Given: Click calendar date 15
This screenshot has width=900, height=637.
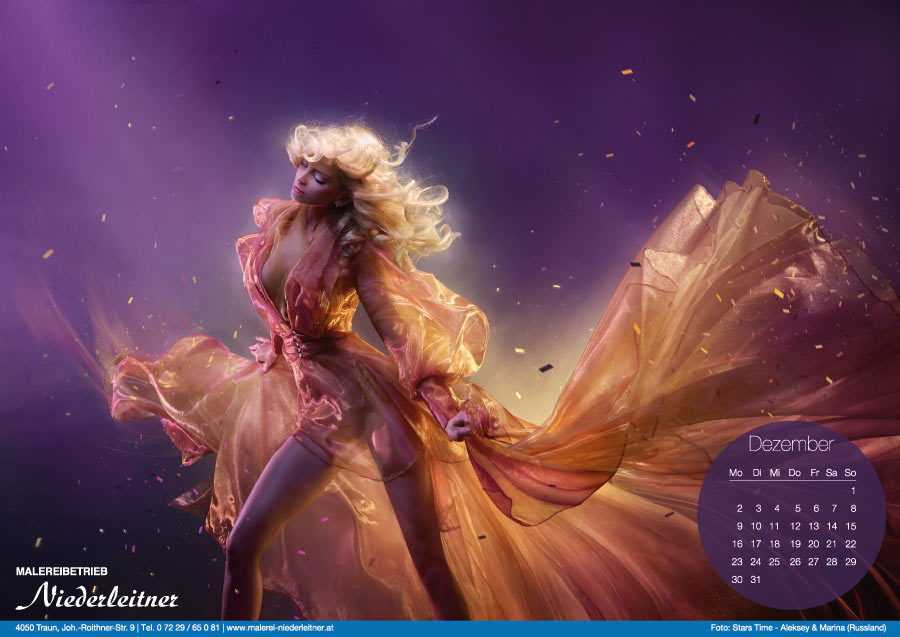Looking at the screenshot, I should tap(851, 526).
